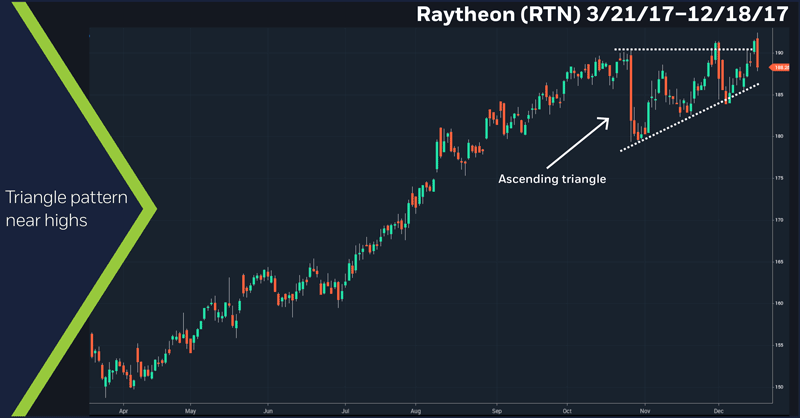Select the Nov label on the time axis
The width and height of the screenshot is (800, 418).
pyautogui.click(x=645, y=410)
